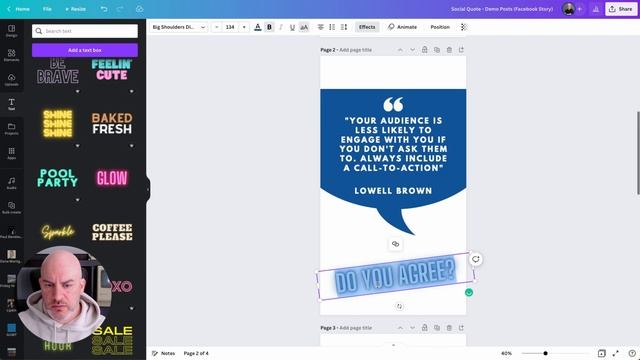Lock Page 3
Screen dimensions: 640x360
pos(424,328)
